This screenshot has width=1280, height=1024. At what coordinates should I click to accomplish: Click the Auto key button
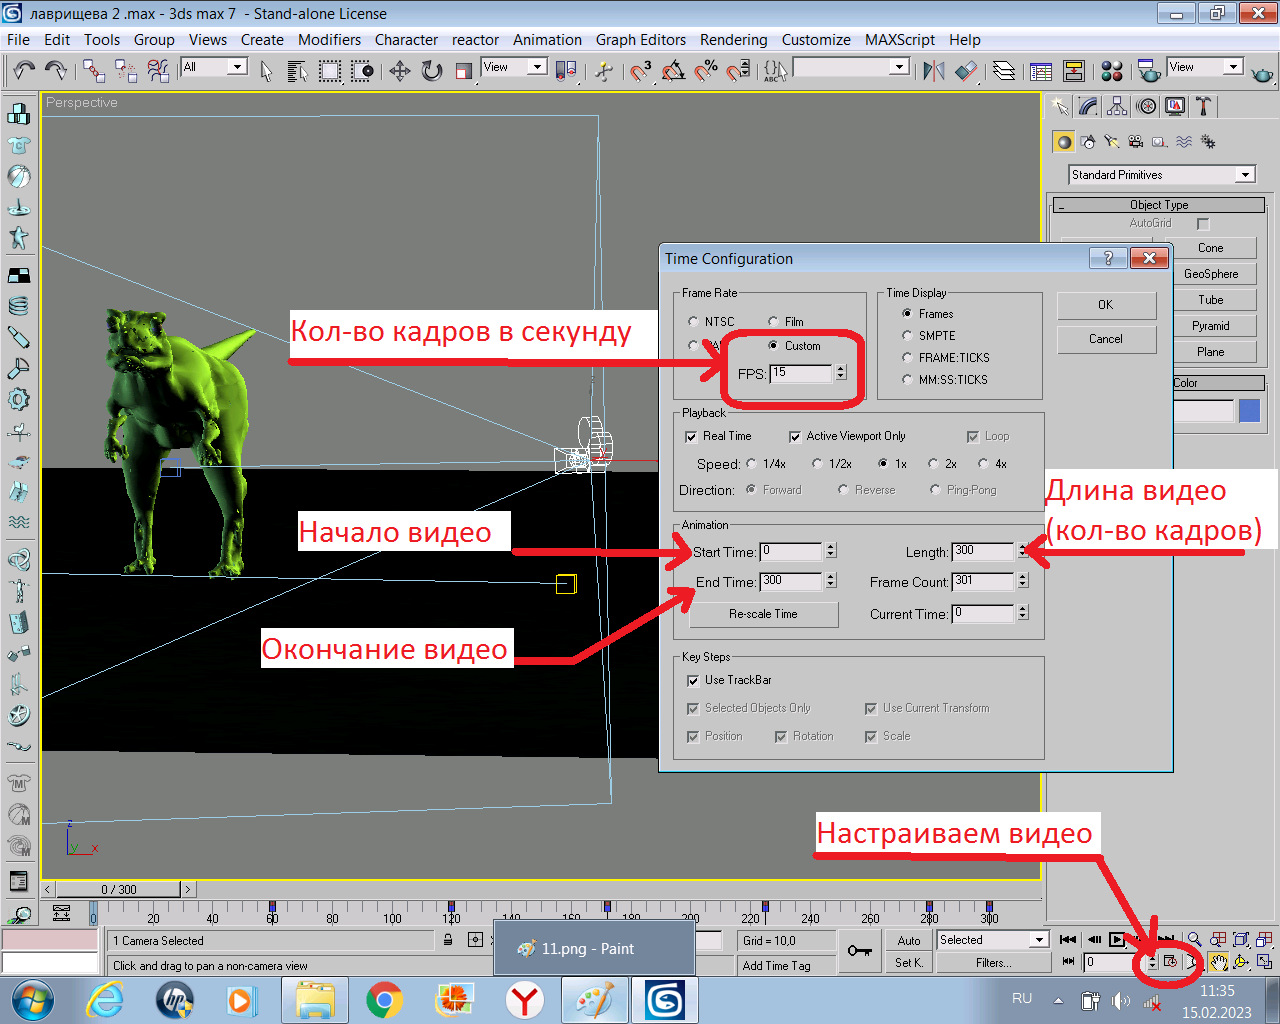point(909,941)
